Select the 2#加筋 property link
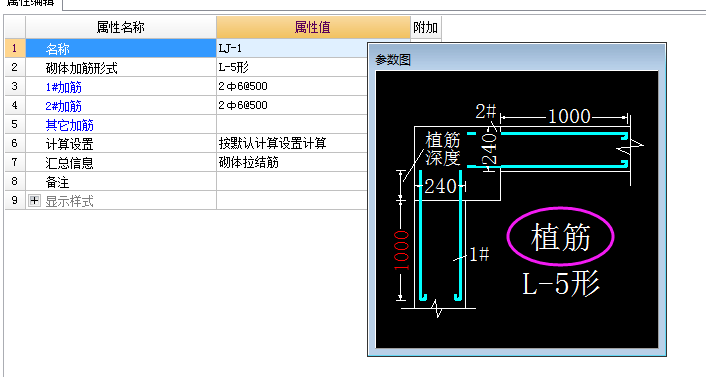706x377 pixels. pos(63,106)
